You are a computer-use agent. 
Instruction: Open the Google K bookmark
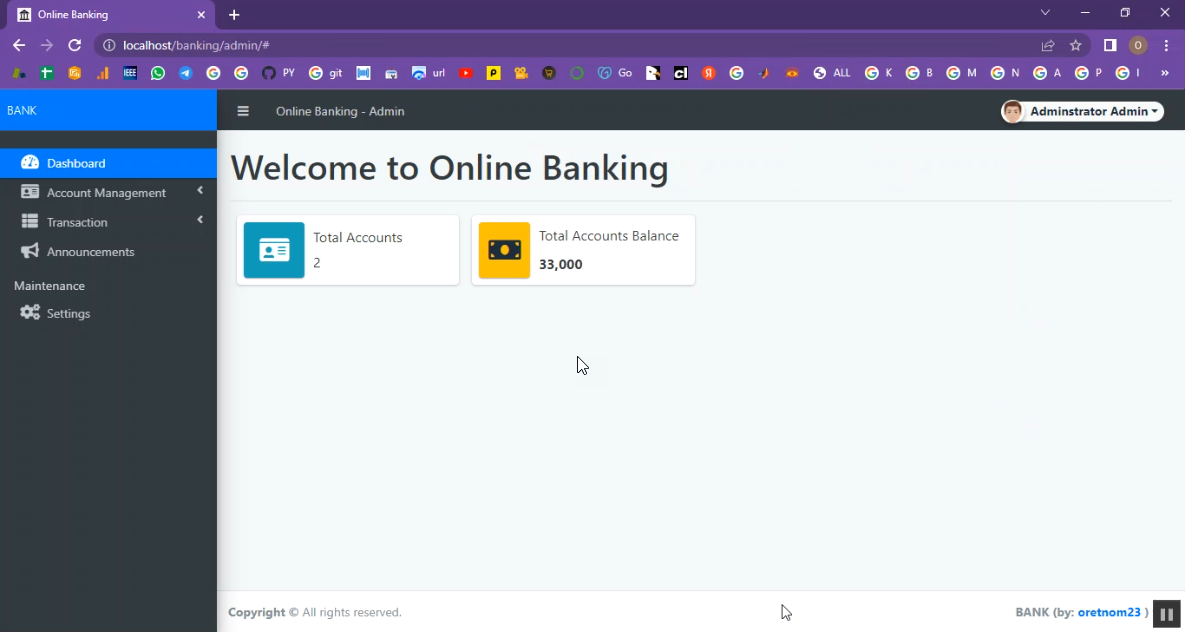879,73
